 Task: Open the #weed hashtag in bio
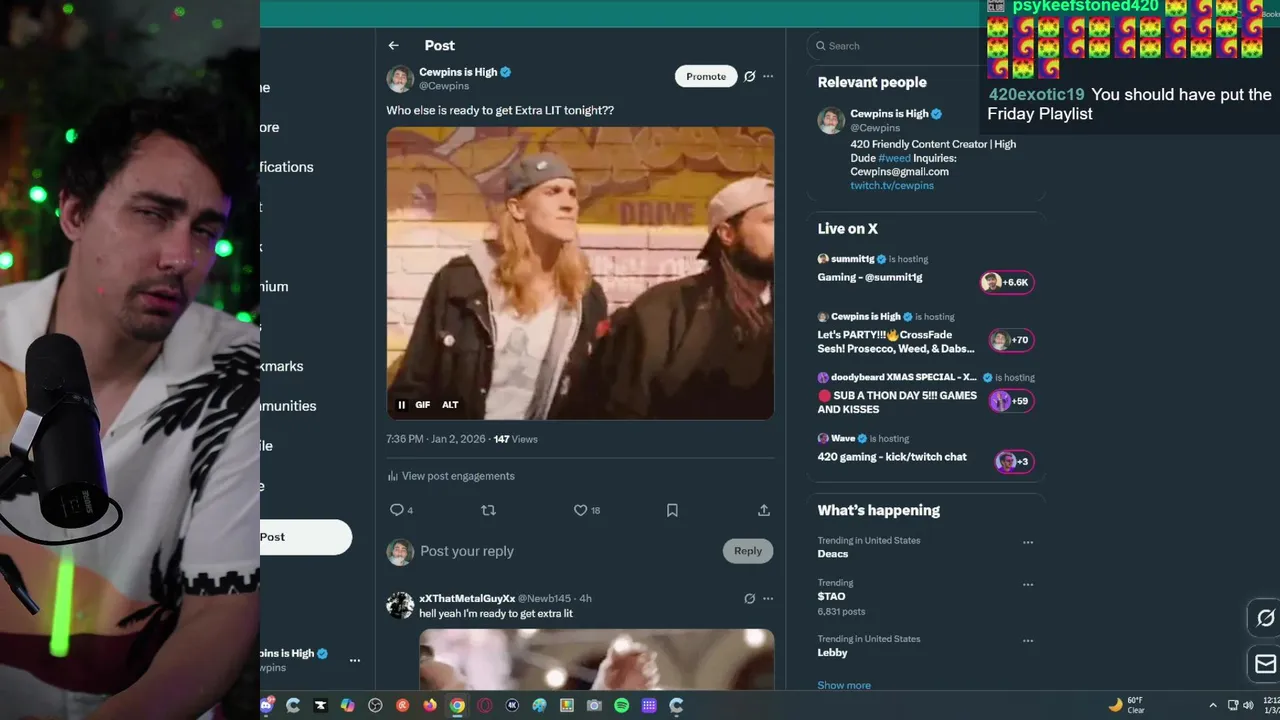point(894,158)
